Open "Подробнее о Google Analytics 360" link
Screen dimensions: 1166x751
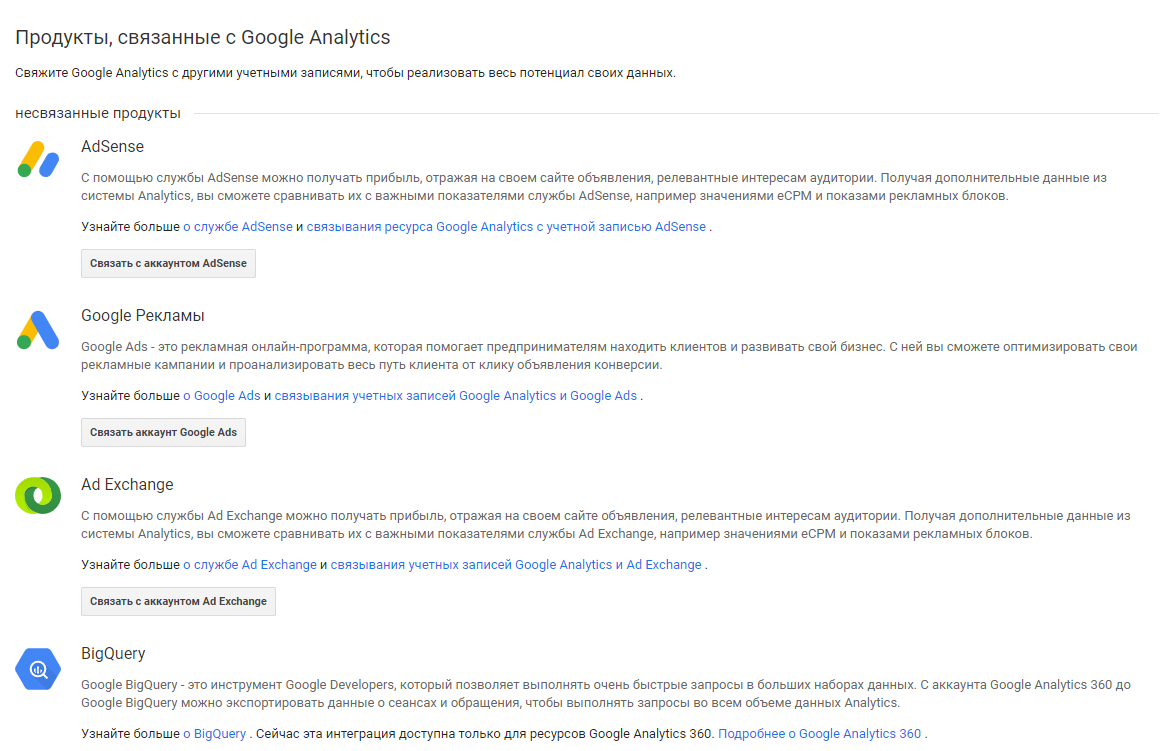(820, 734)
